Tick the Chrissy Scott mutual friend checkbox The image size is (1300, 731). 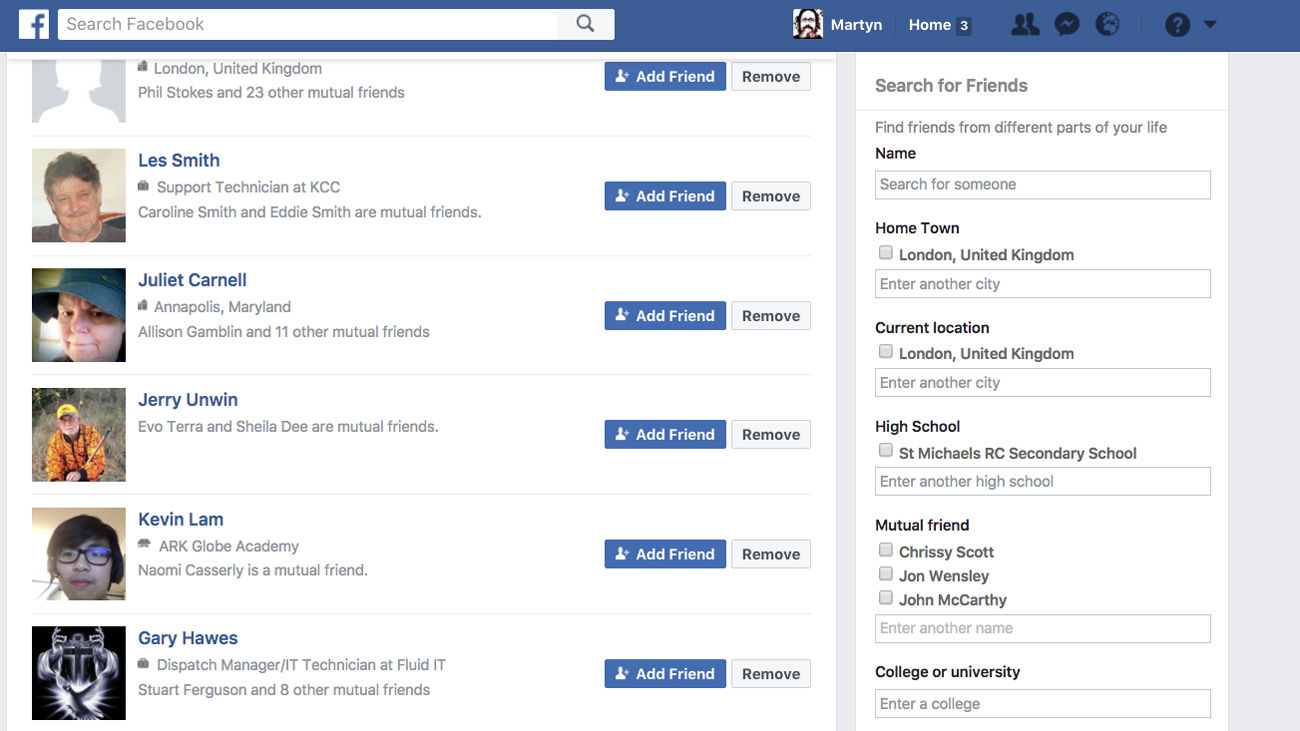click(885, 550)
